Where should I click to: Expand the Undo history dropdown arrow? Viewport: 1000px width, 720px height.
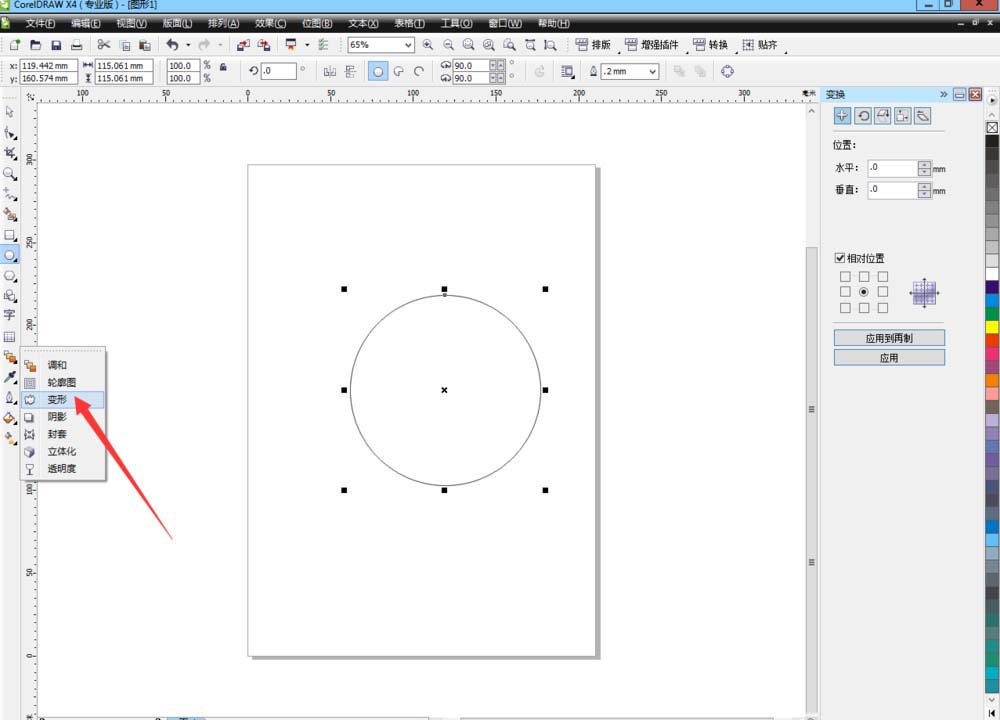pyautogui.click(x=188, y=45)
